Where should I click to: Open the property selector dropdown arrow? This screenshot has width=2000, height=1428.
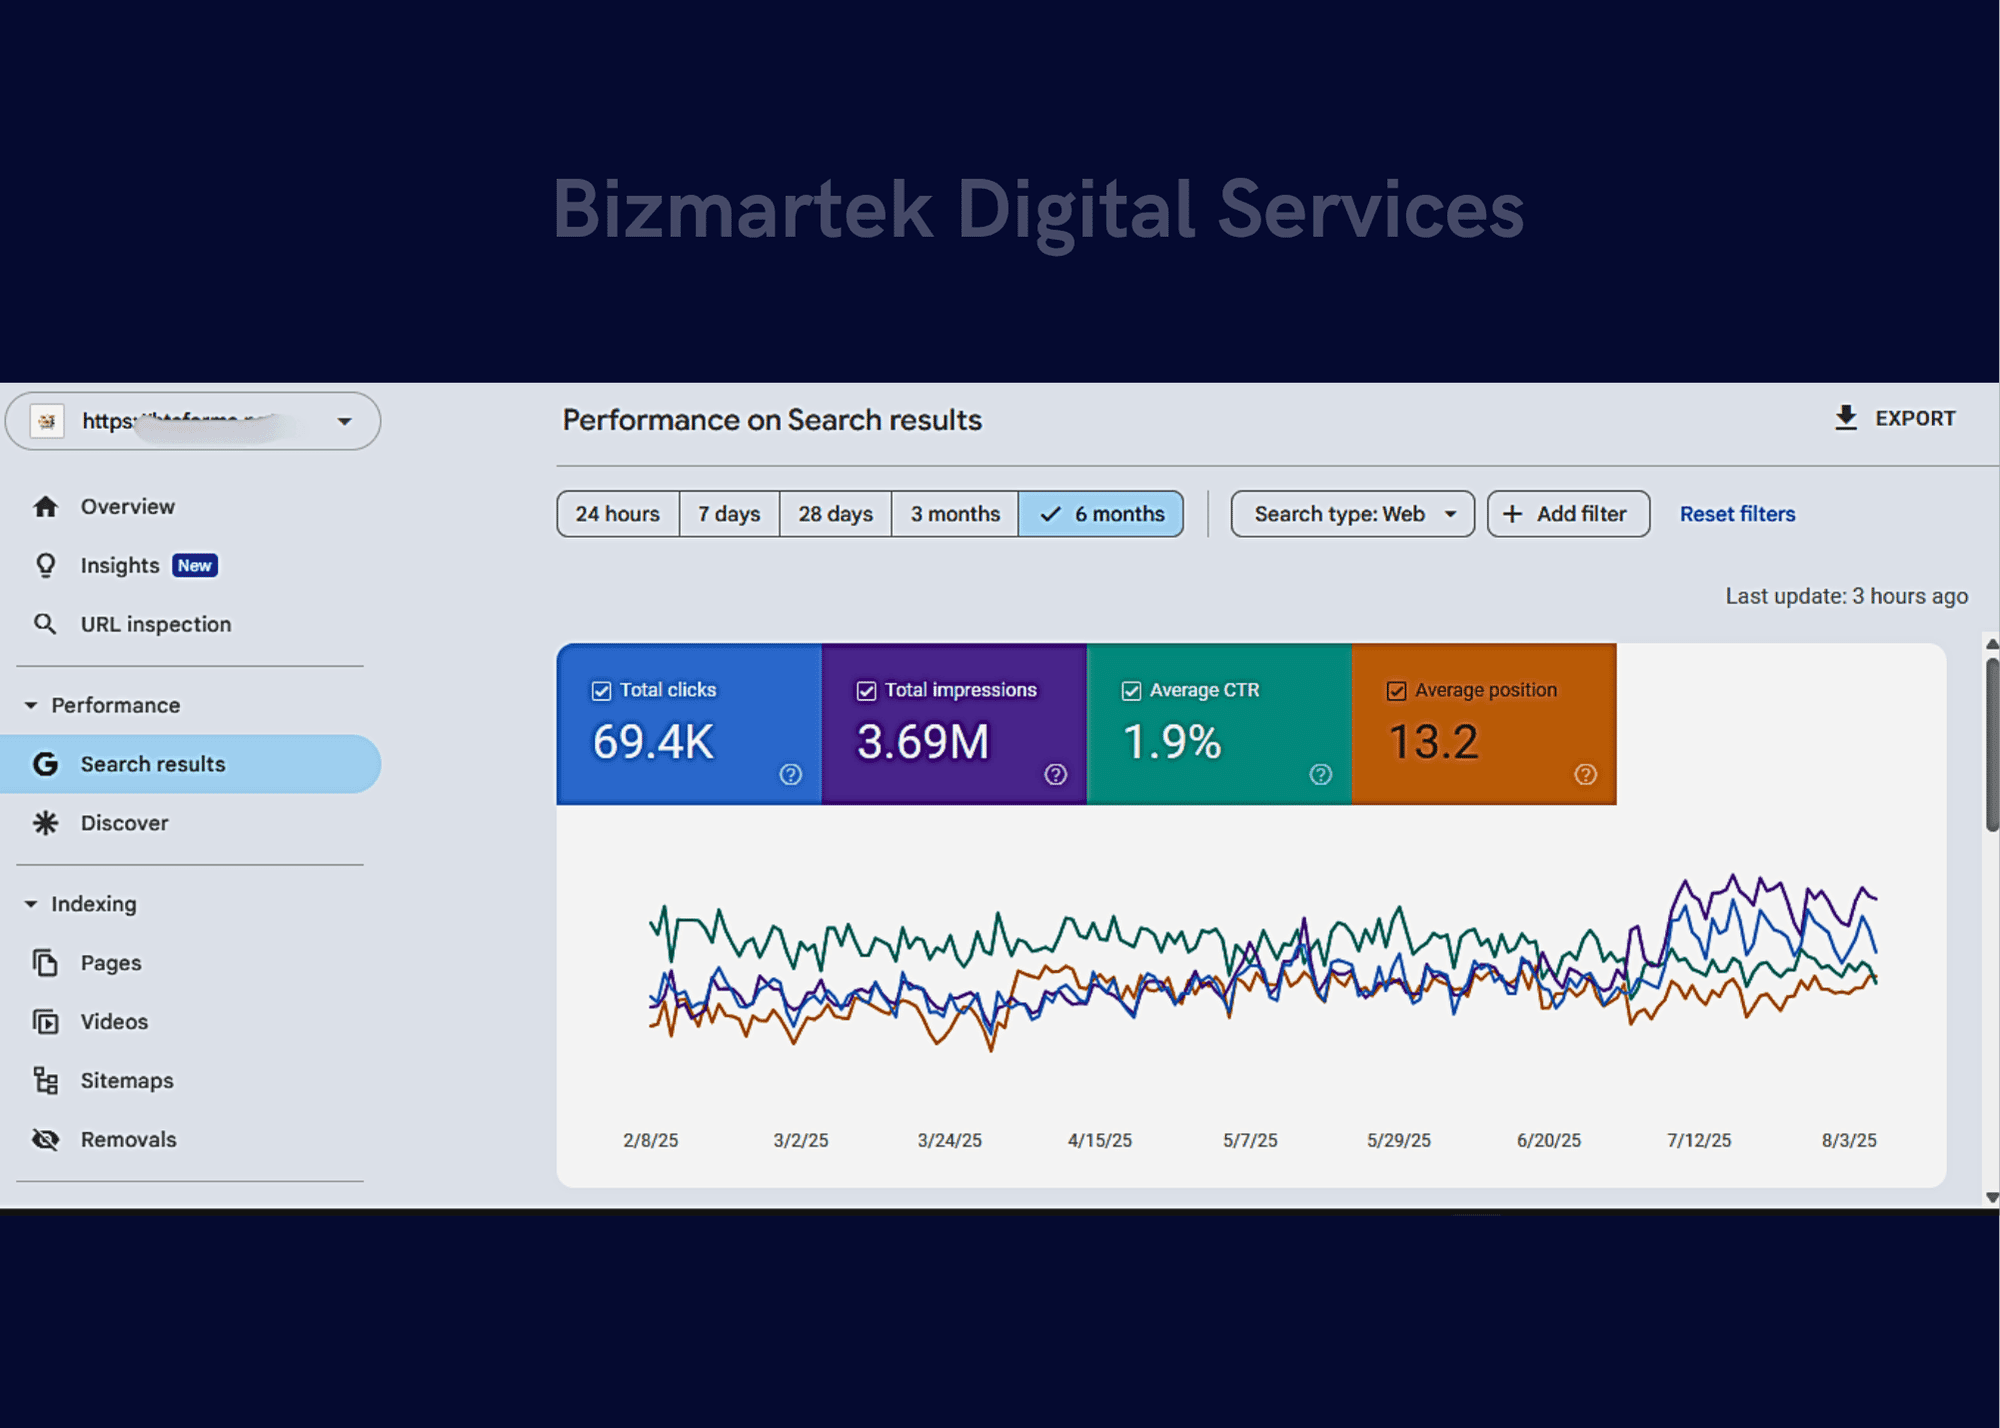pos(344,421)
